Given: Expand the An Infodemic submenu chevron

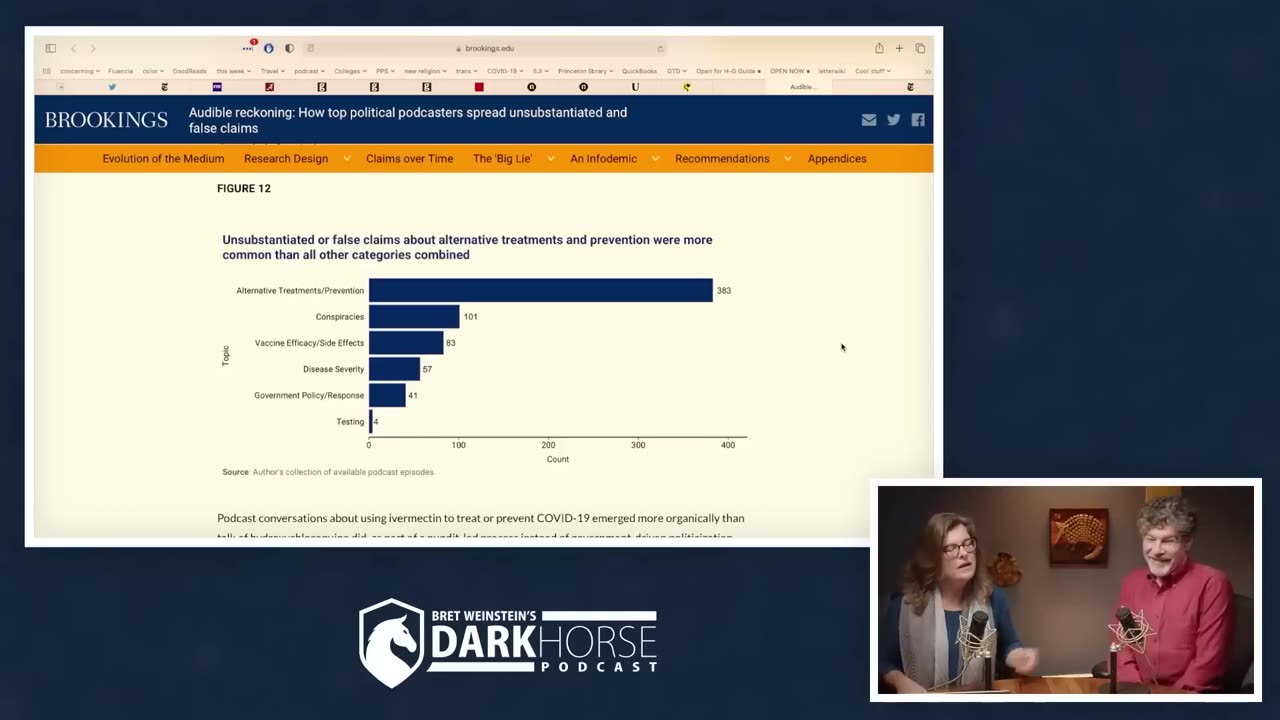Looking at the screenshot, I should [655, 158].
